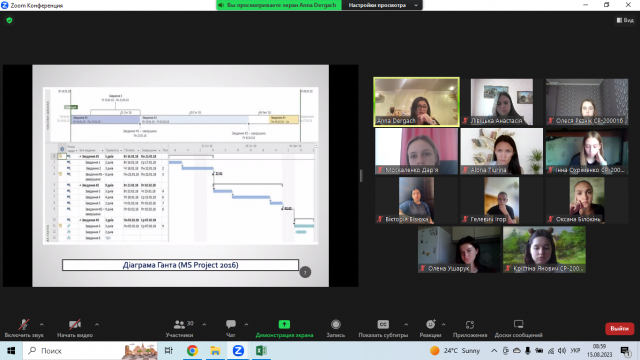Start recording with Запись button
The image size is (640, 360).
336,328
